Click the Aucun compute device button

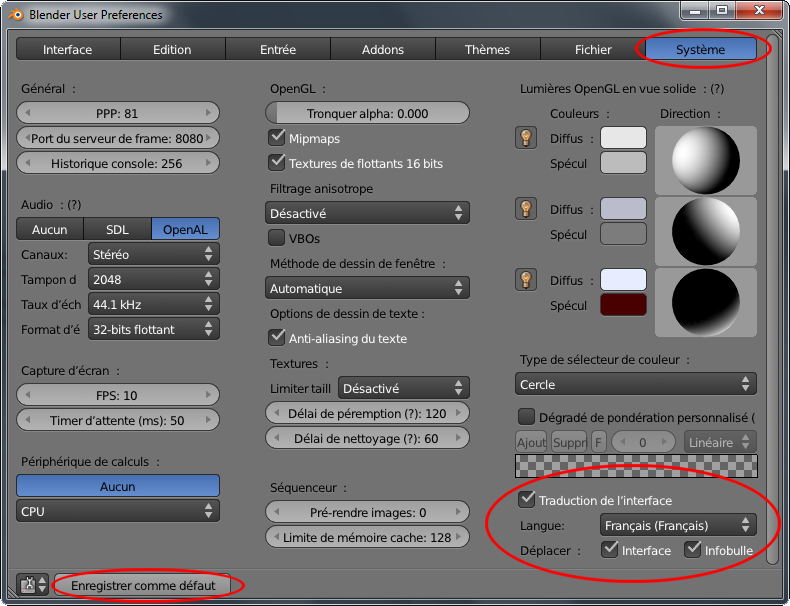pyautogui.click(x=118, y=486)
